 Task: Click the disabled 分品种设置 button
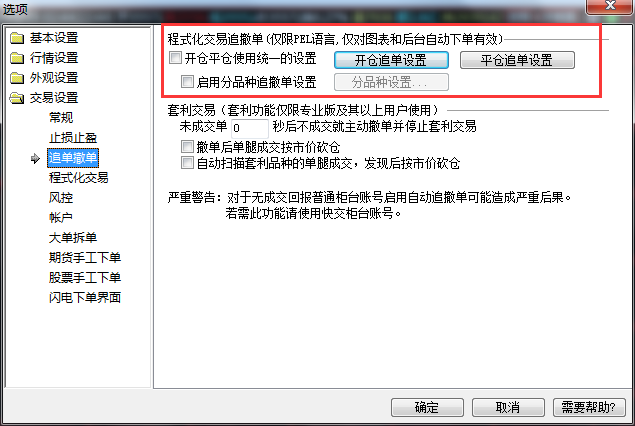point(391,82)
